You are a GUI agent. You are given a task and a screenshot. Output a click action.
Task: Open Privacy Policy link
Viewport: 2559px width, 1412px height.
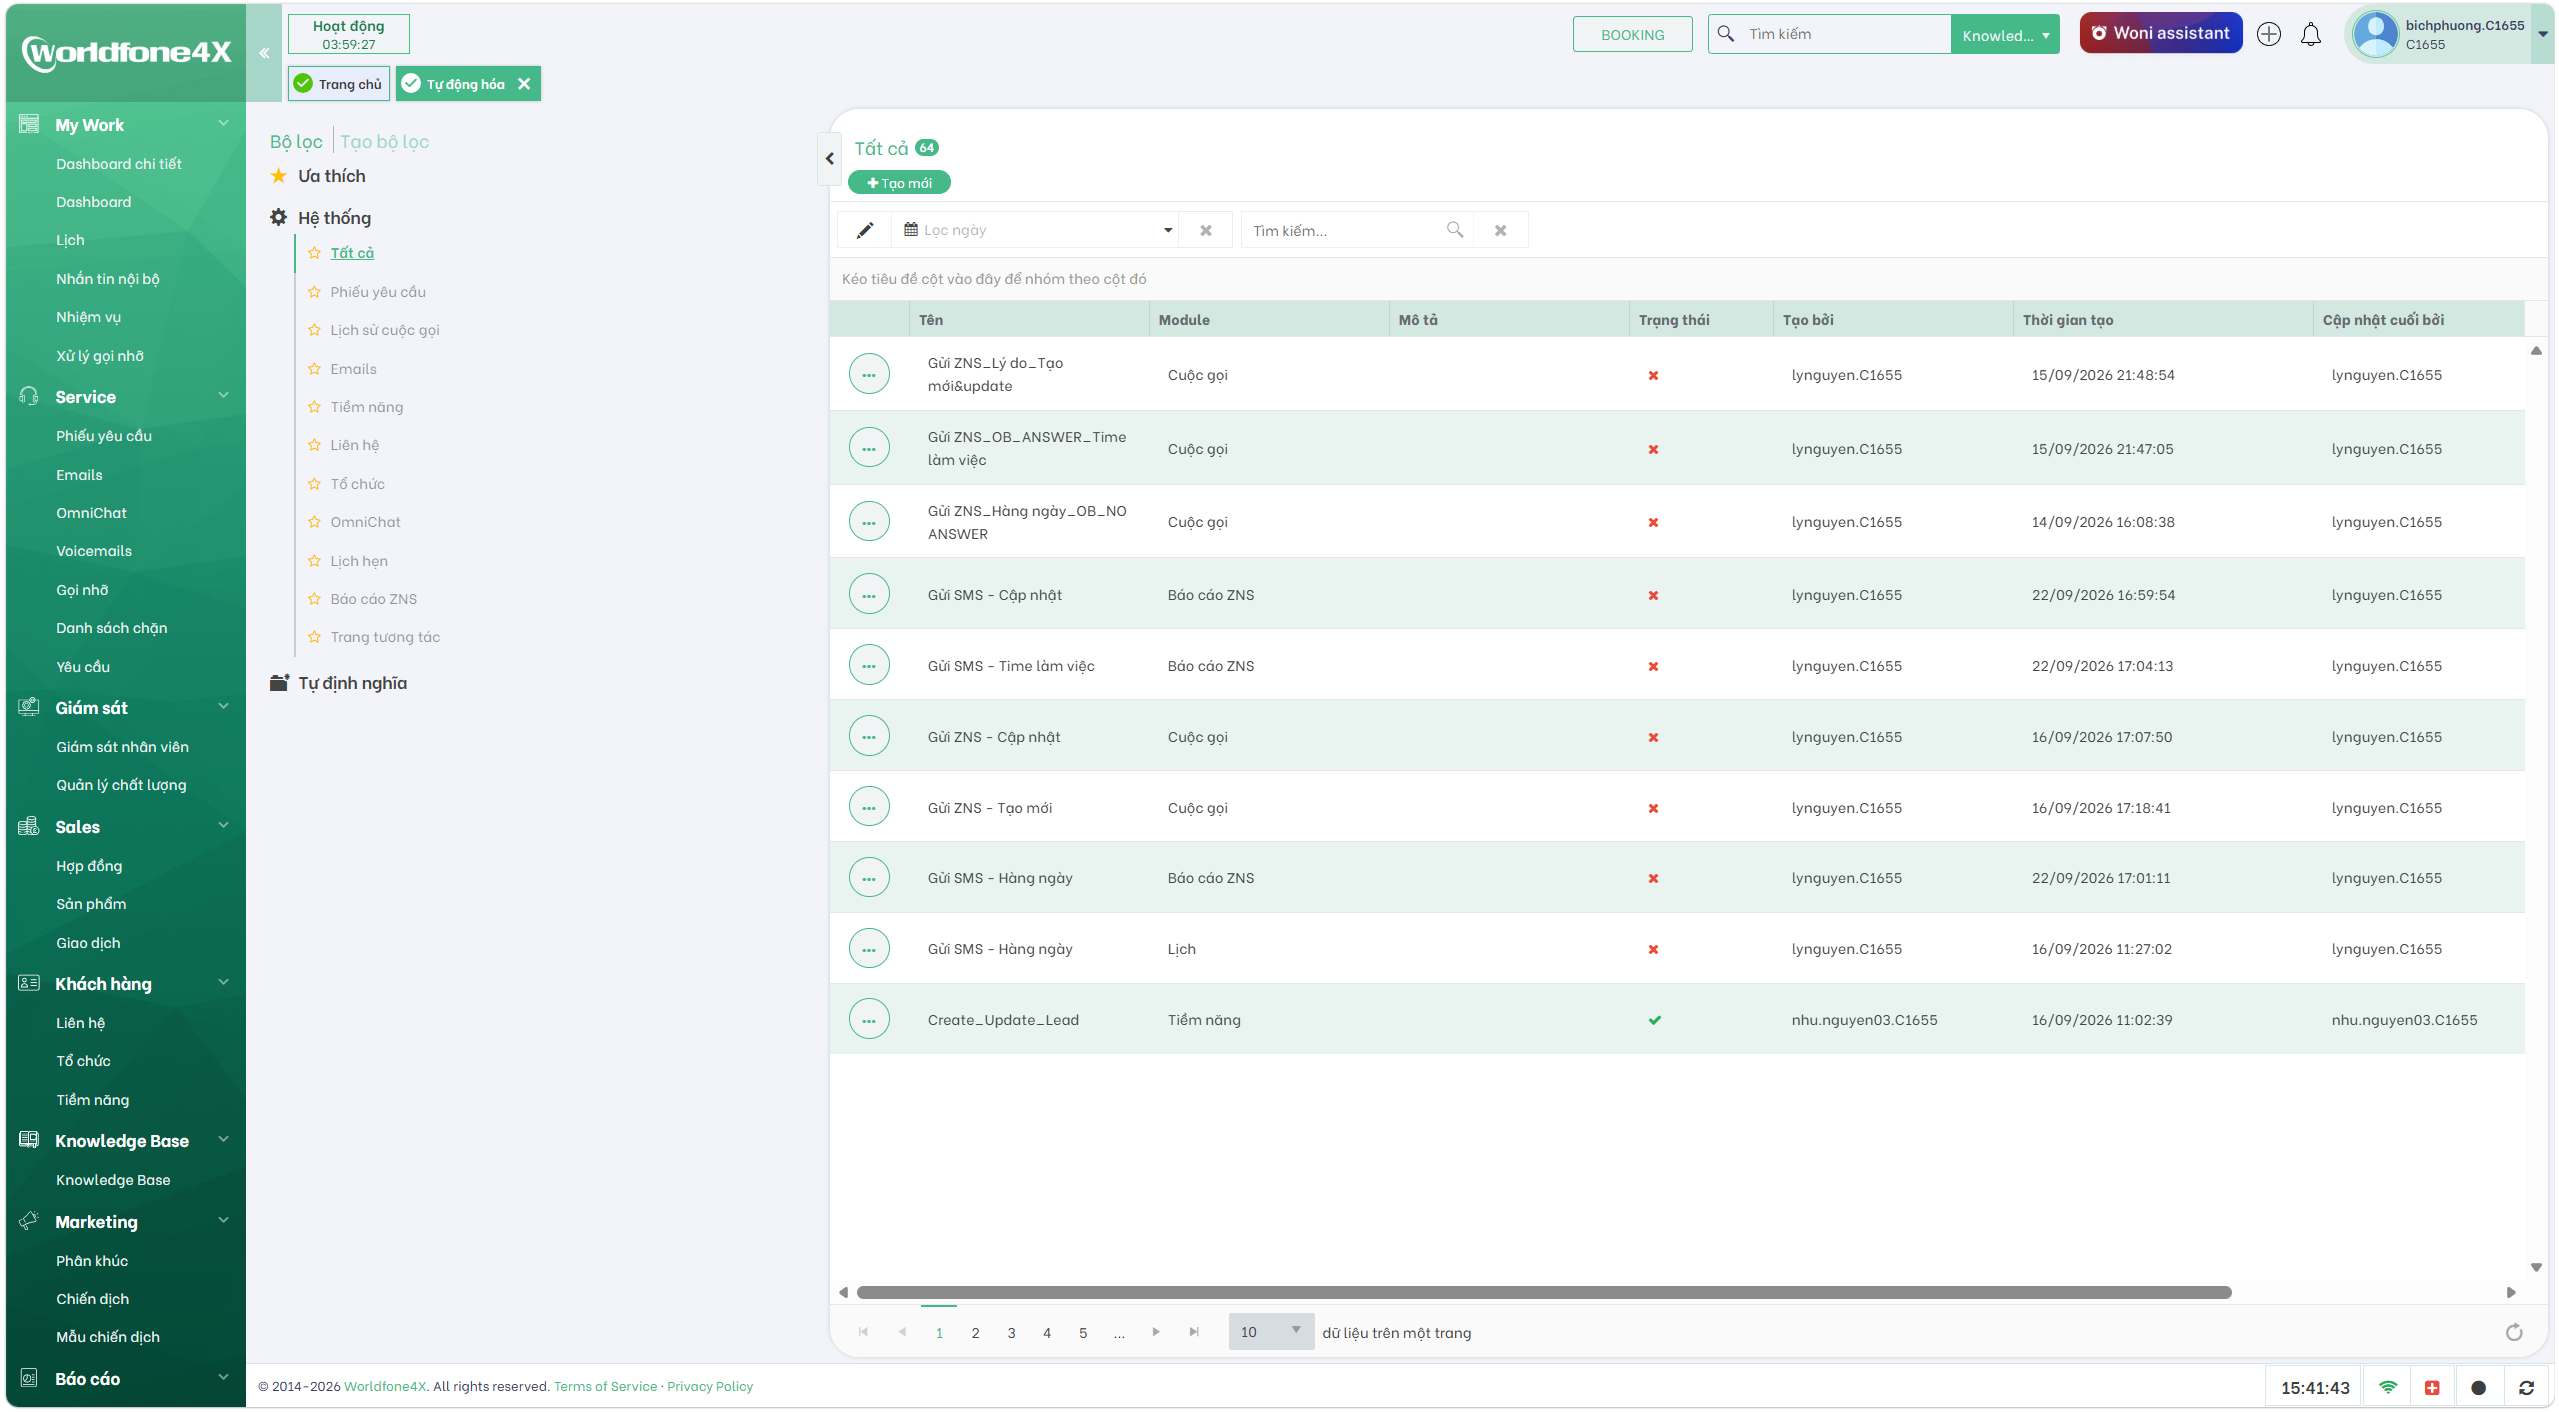710,1387
